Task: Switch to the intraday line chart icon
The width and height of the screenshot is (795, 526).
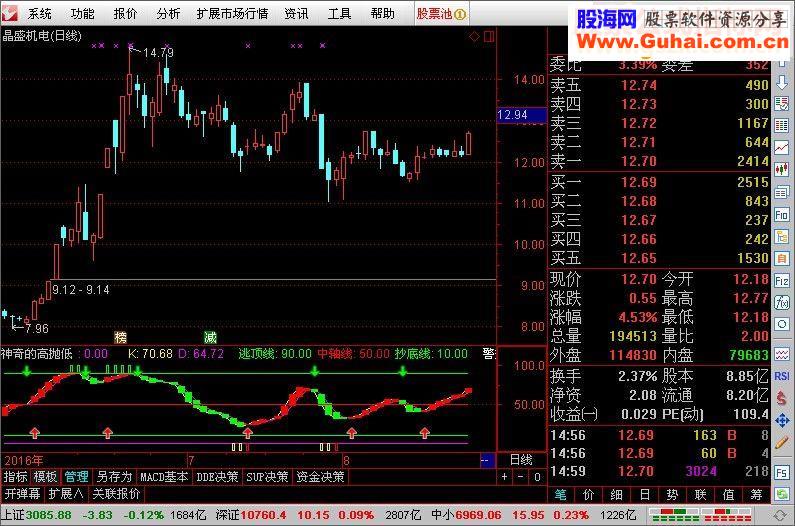Action: [782, 147]
